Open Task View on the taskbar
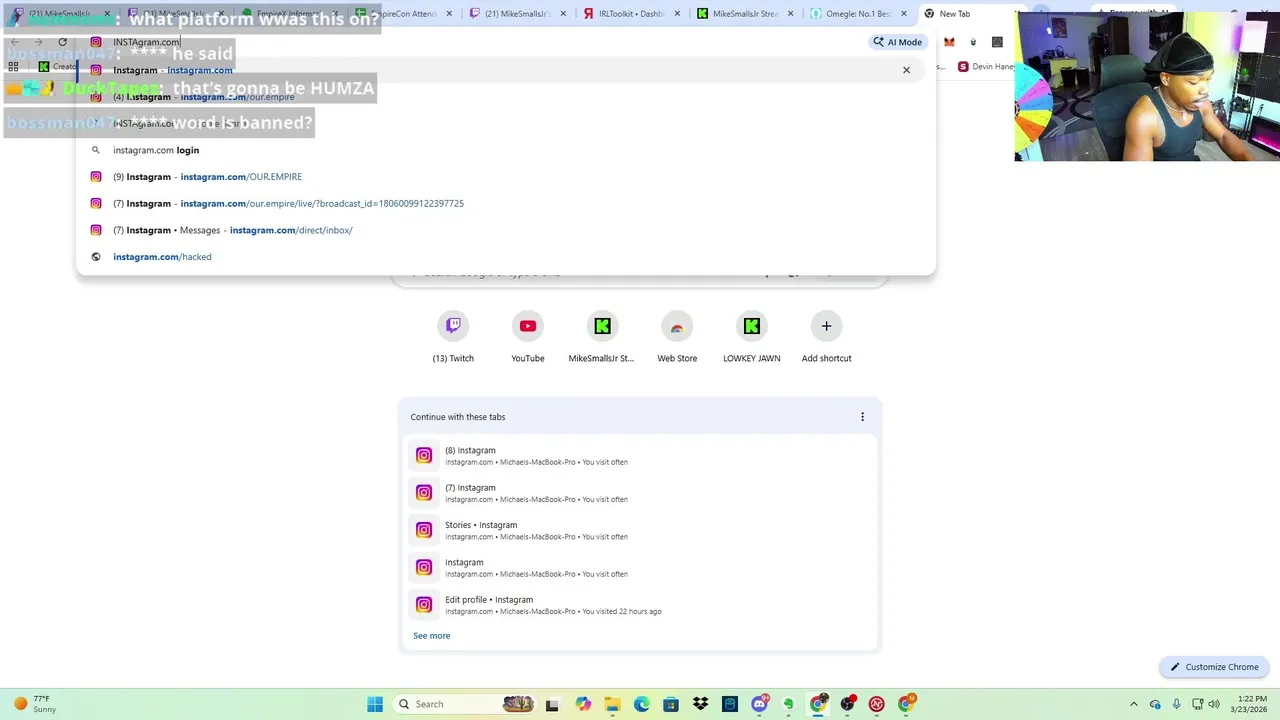 552,704
